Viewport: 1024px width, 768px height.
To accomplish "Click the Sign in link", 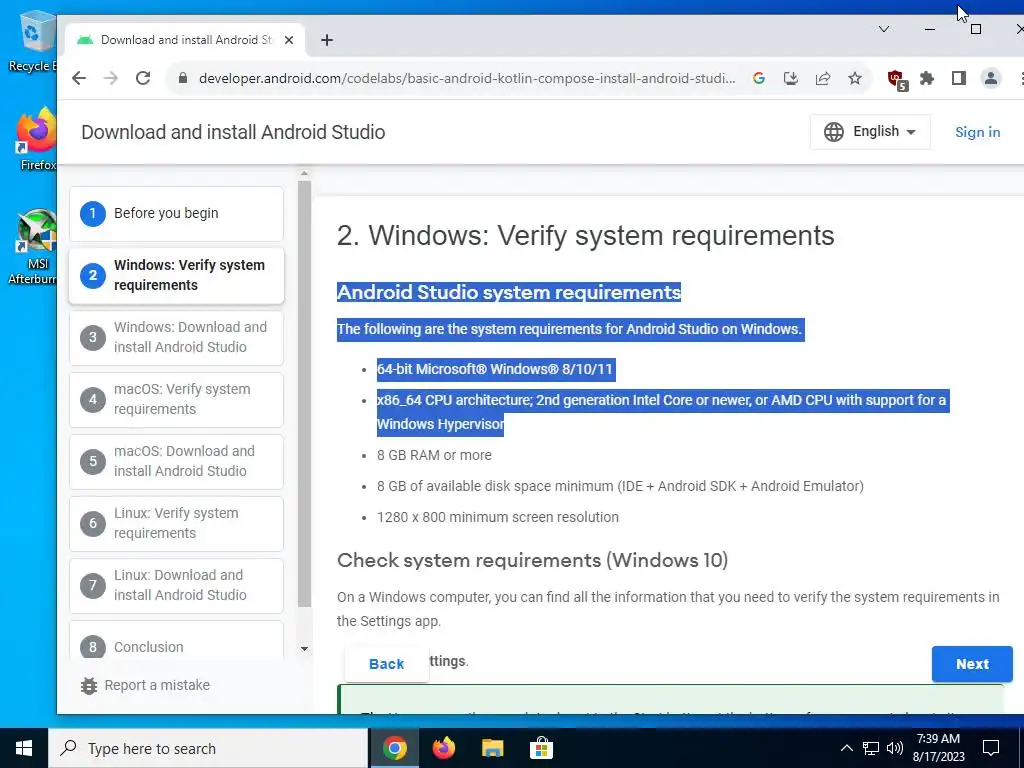I will [977, 132].
